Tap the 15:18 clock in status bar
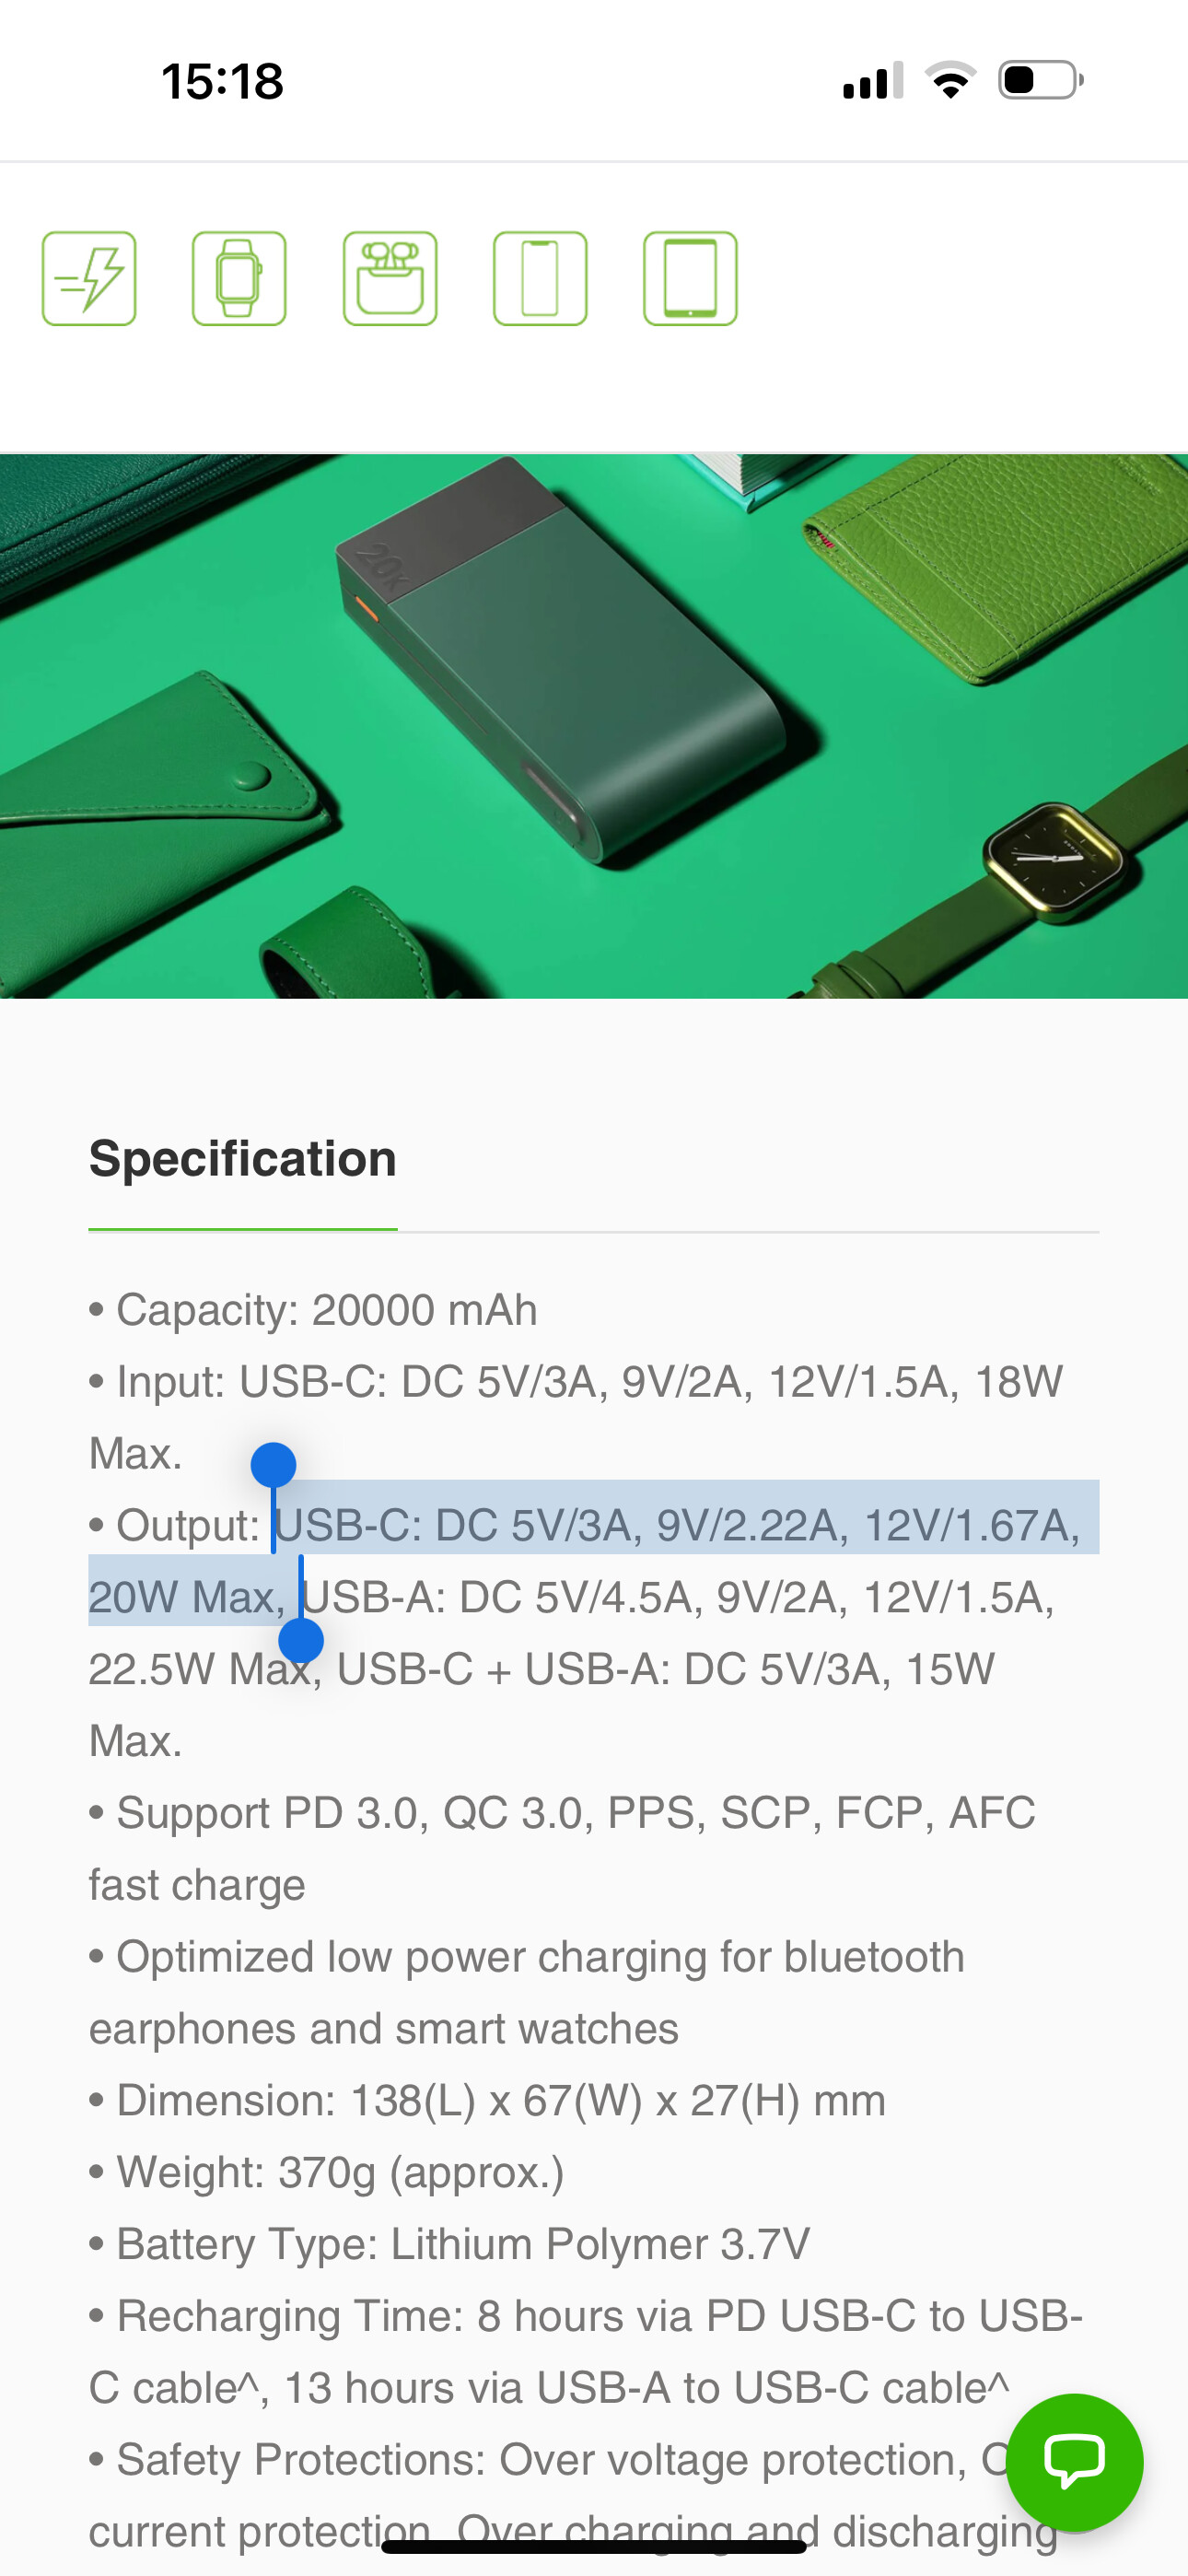This screenshot has height=2576, width=1188. 222,81
